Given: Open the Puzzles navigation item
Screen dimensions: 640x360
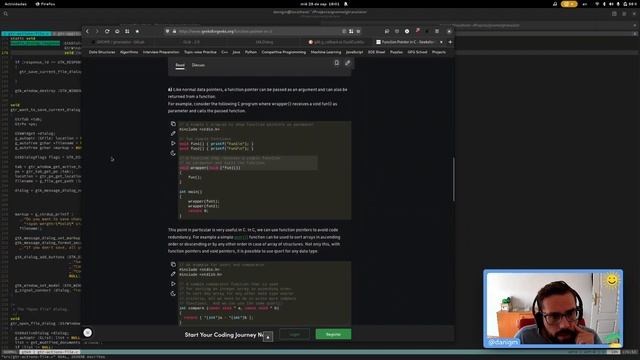Looking at the screenshot, I should click(396, 52).
